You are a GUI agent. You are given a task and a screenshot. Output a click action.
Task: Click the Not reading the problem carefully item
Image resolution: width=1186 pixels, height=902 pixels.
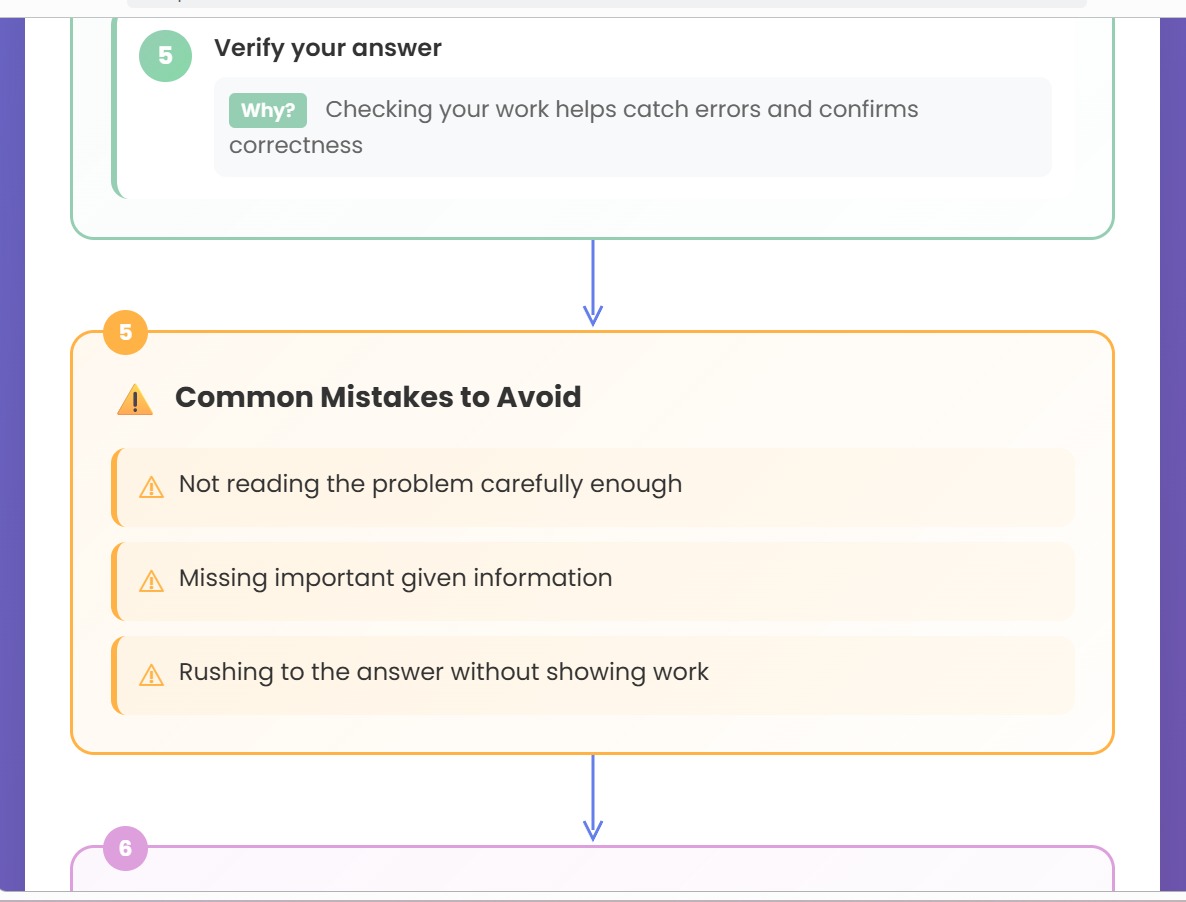click(x=593, y=487)
